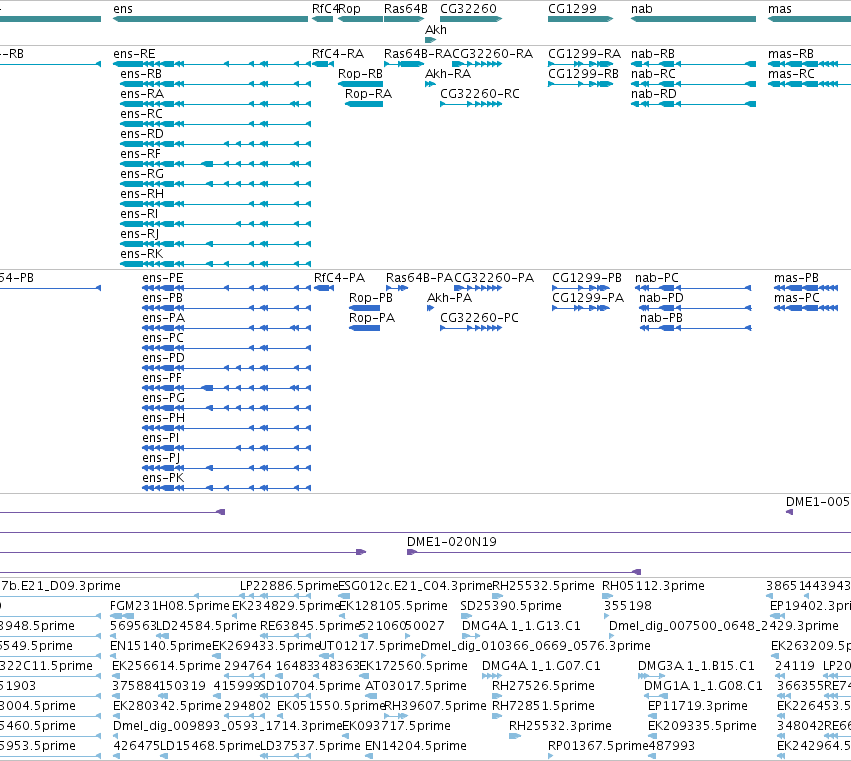
Task: Select the Rop-RA transcript label
Action: coord(368,94)
